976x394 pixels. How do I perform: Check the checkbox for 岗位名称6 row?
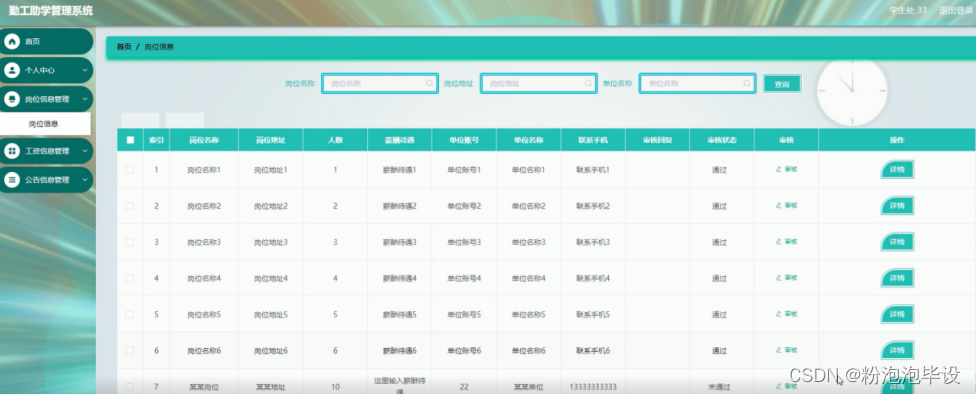129,350
